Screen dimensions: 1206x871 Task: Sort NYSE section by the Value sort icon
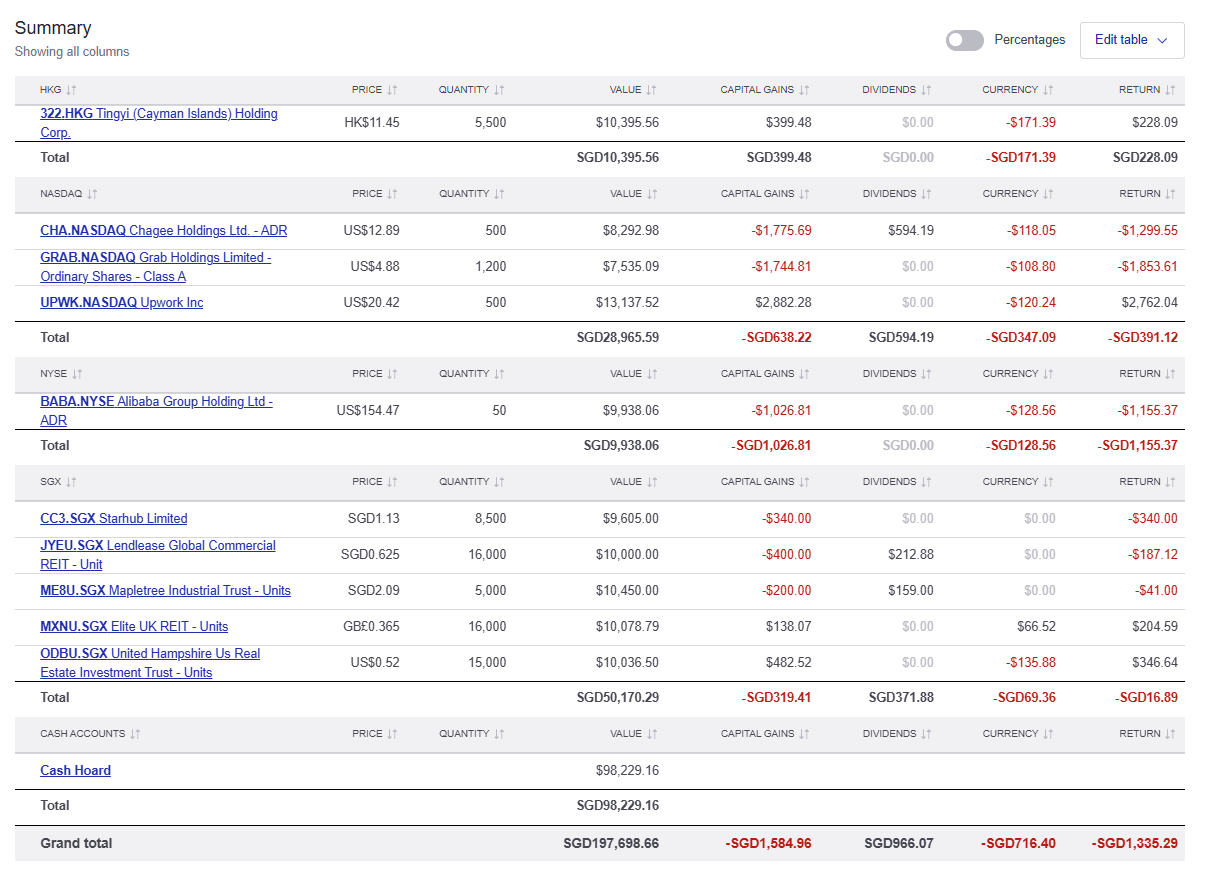[x=651, y=374]
